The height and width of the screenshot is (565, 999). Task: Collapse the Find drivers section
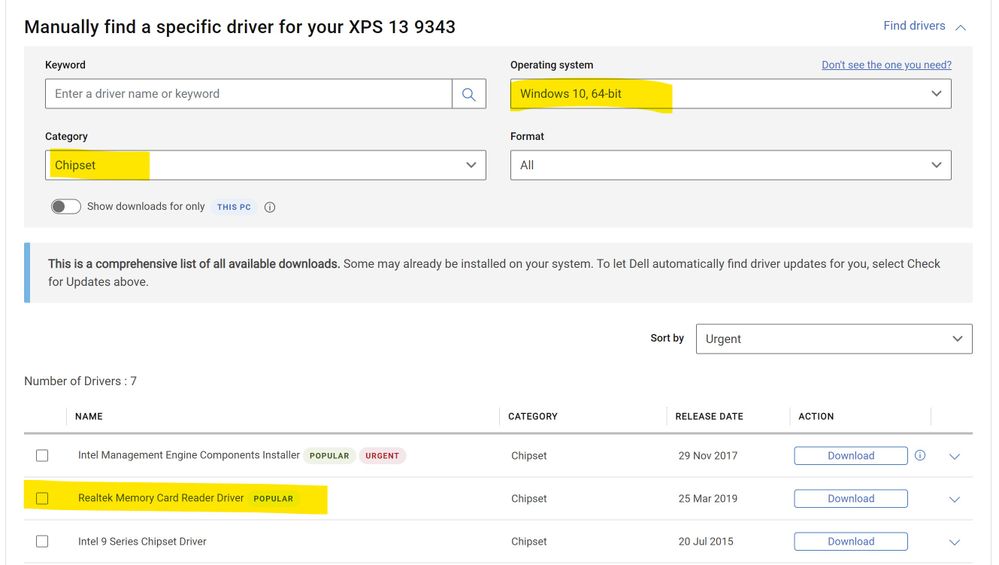pyautogui.click(x=924, y=26)
